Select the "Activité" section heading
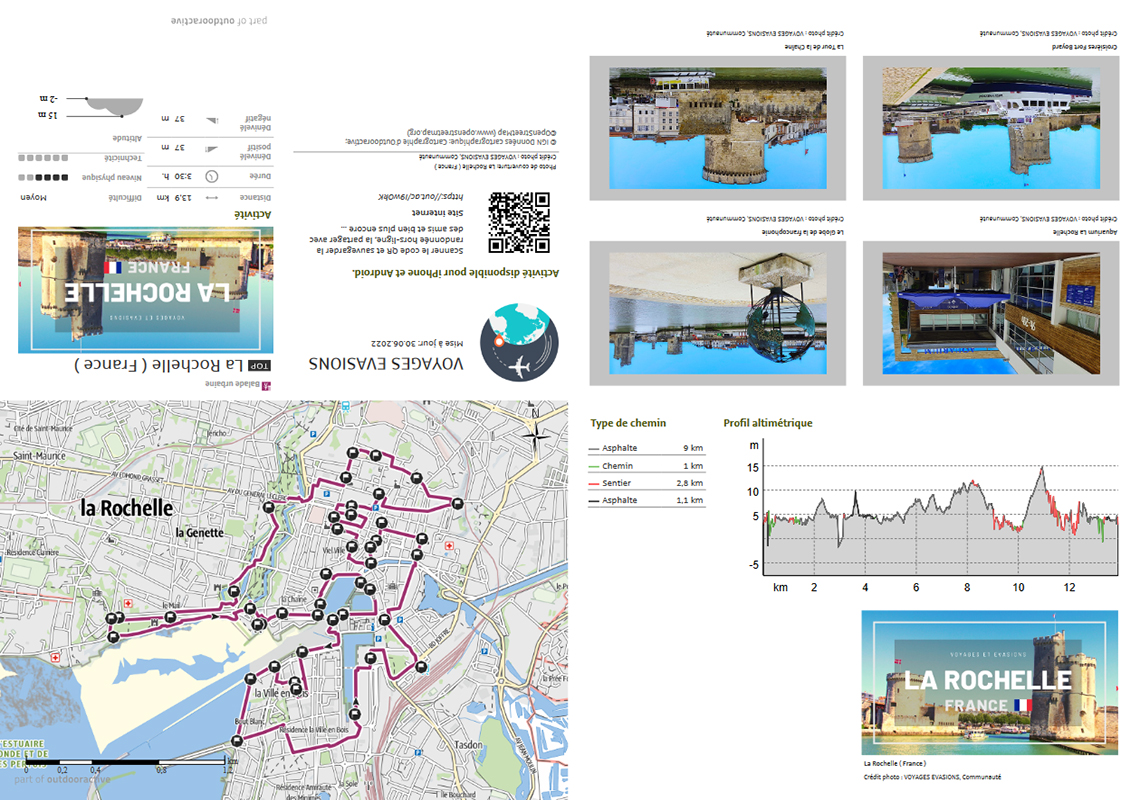 tap(252, 215)
